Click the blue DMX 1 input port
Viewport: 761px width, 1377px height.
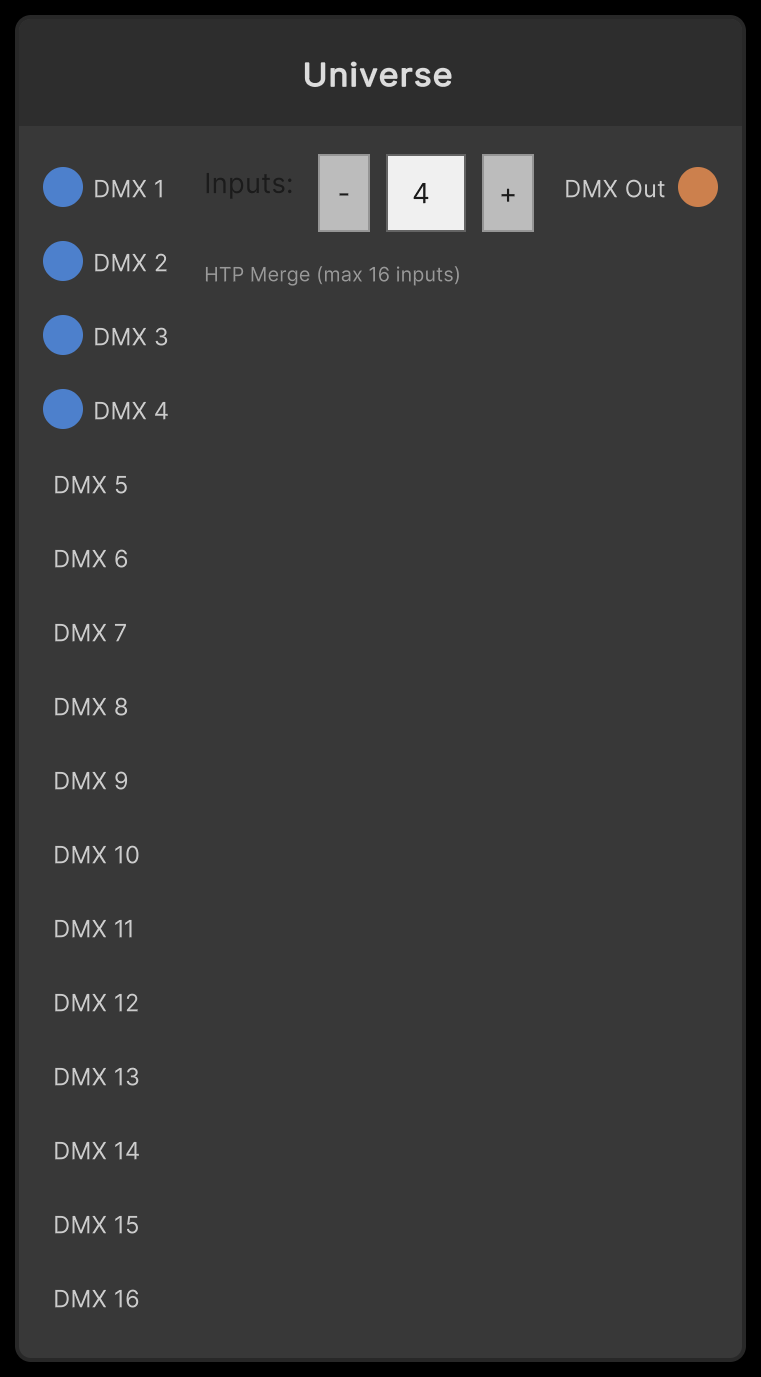coord(63,188)
